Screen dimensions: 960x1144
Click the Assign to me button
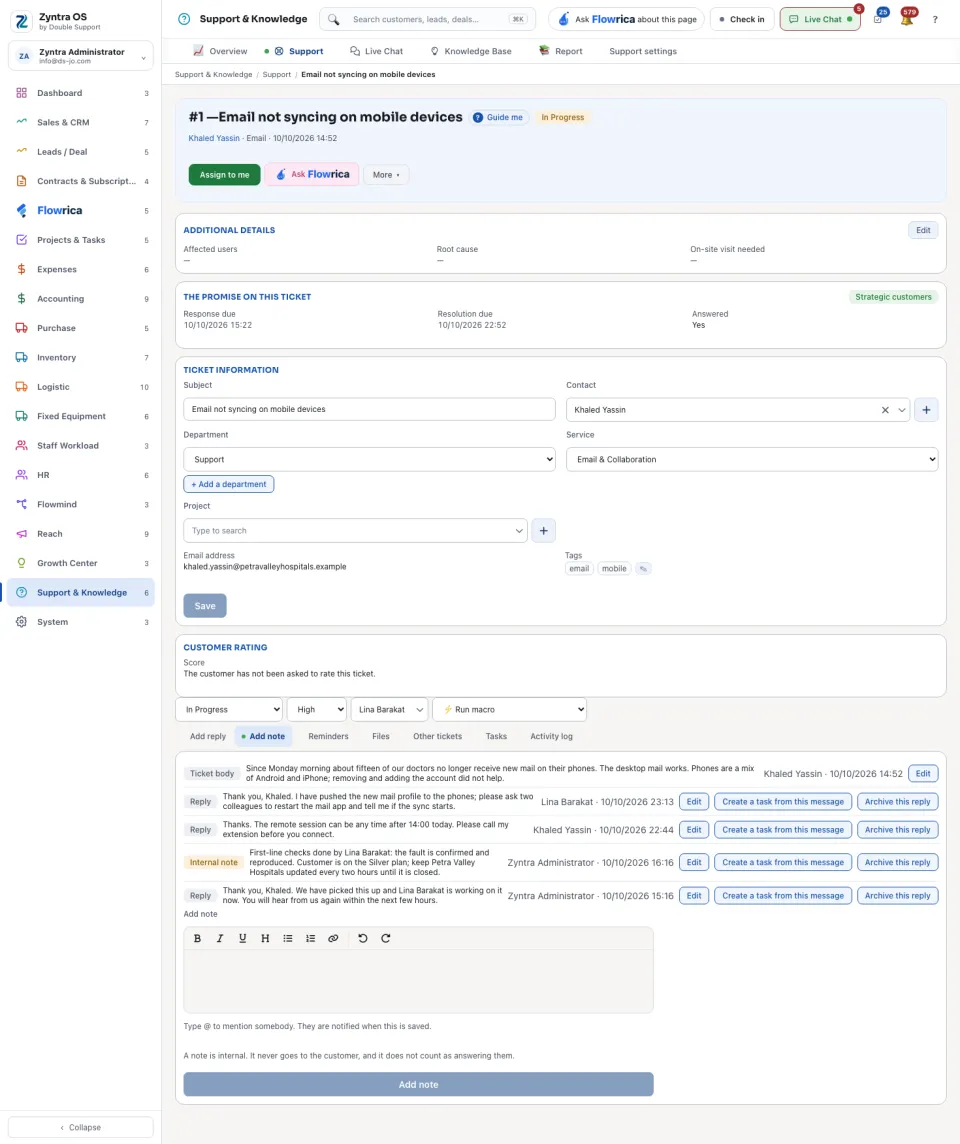pos(225,175)
